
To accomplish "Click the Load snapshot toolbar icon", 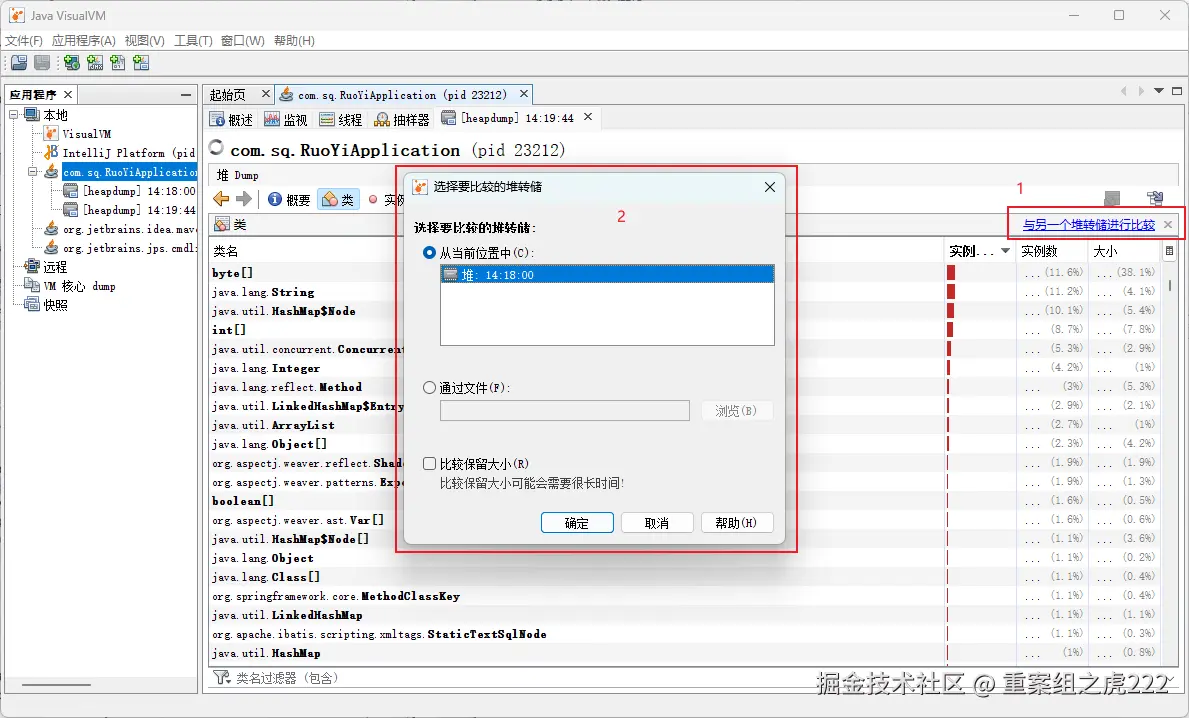I will (19, 63).
